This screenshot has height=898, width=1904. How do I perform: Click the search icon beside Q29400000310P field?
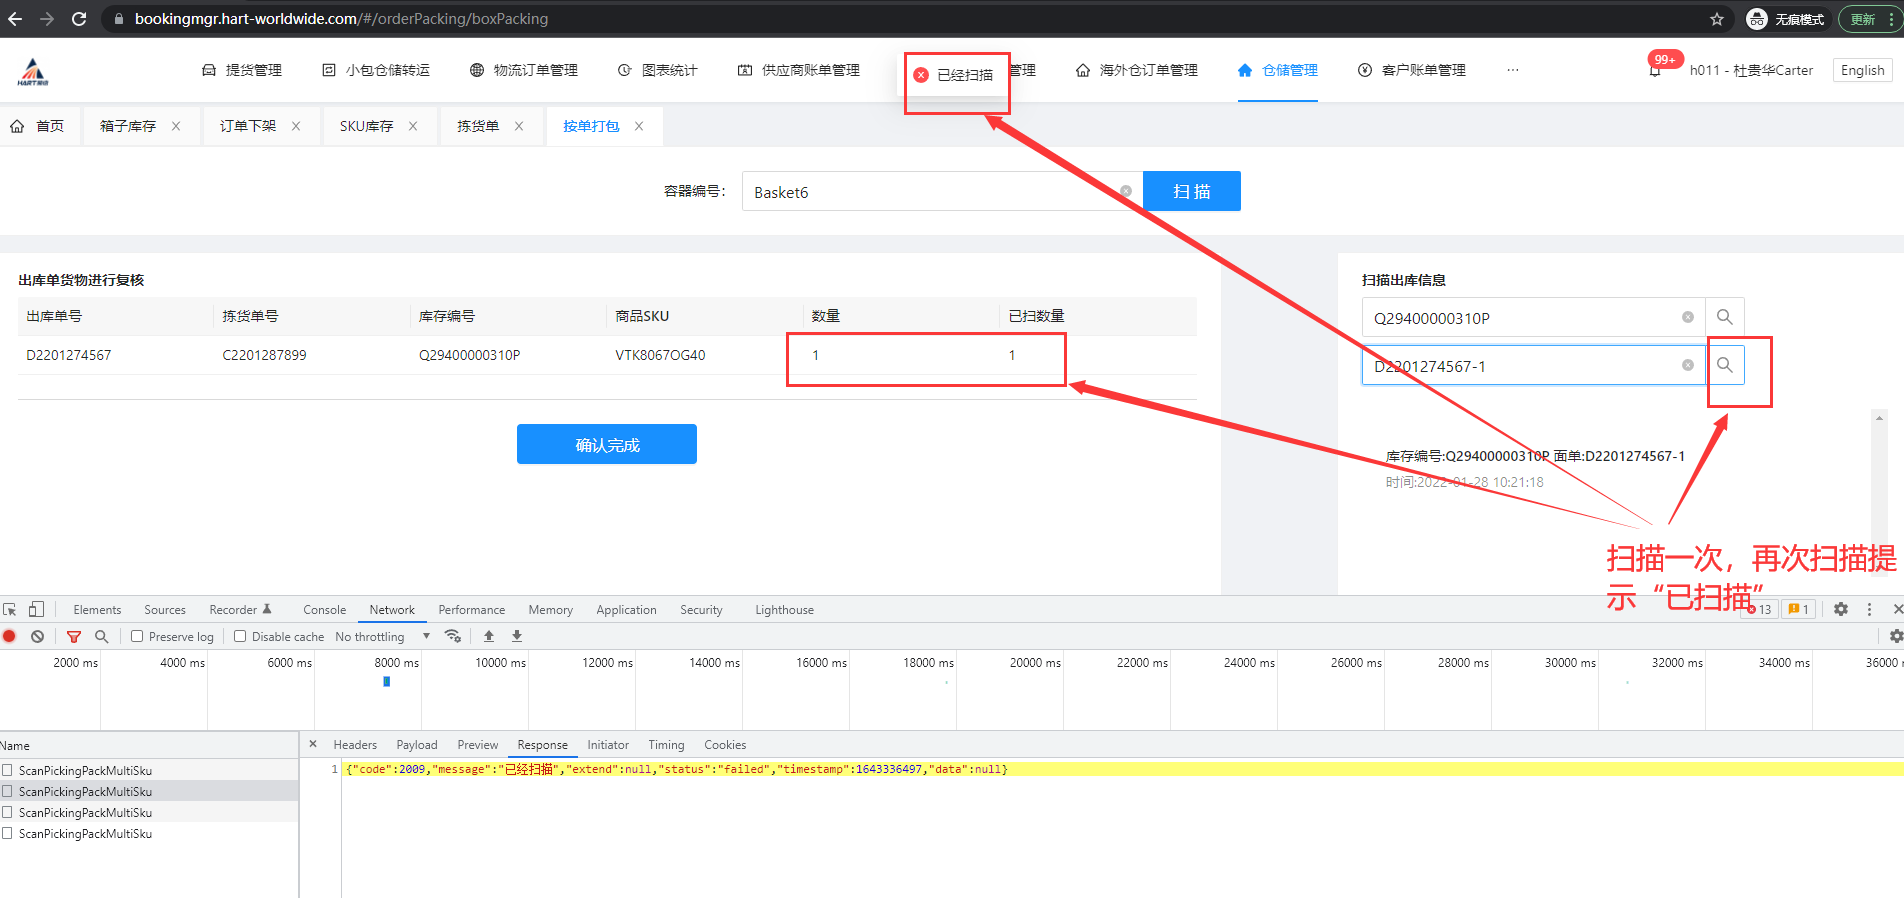click(1725, 318)
